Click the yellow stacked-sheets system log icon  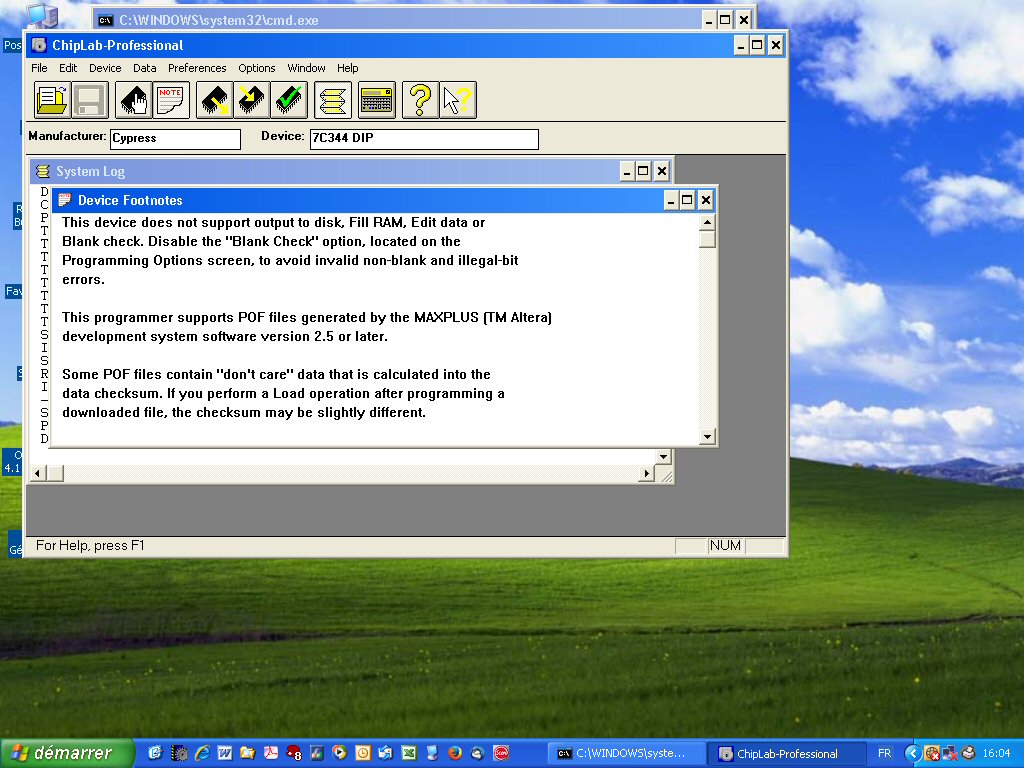(332, 100)
